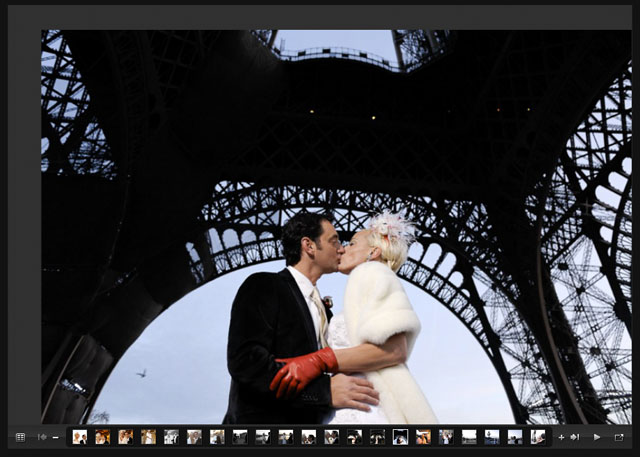The height and width of the screenshot is (457, 640).
Task: Select the orange thumbnail right of highlighted one
Action: click(423, 437)
